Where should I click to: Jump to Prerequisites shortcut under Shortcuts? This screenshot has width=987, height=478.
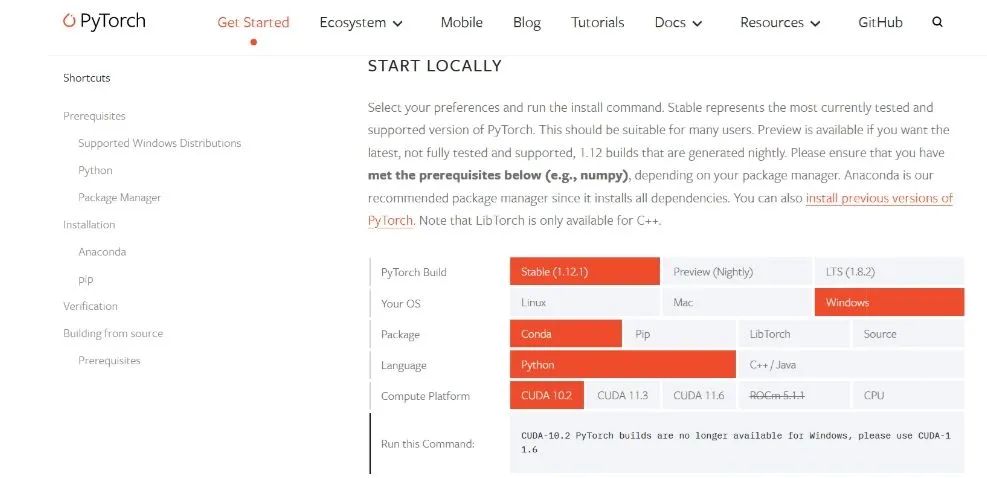tap(94, 116)
